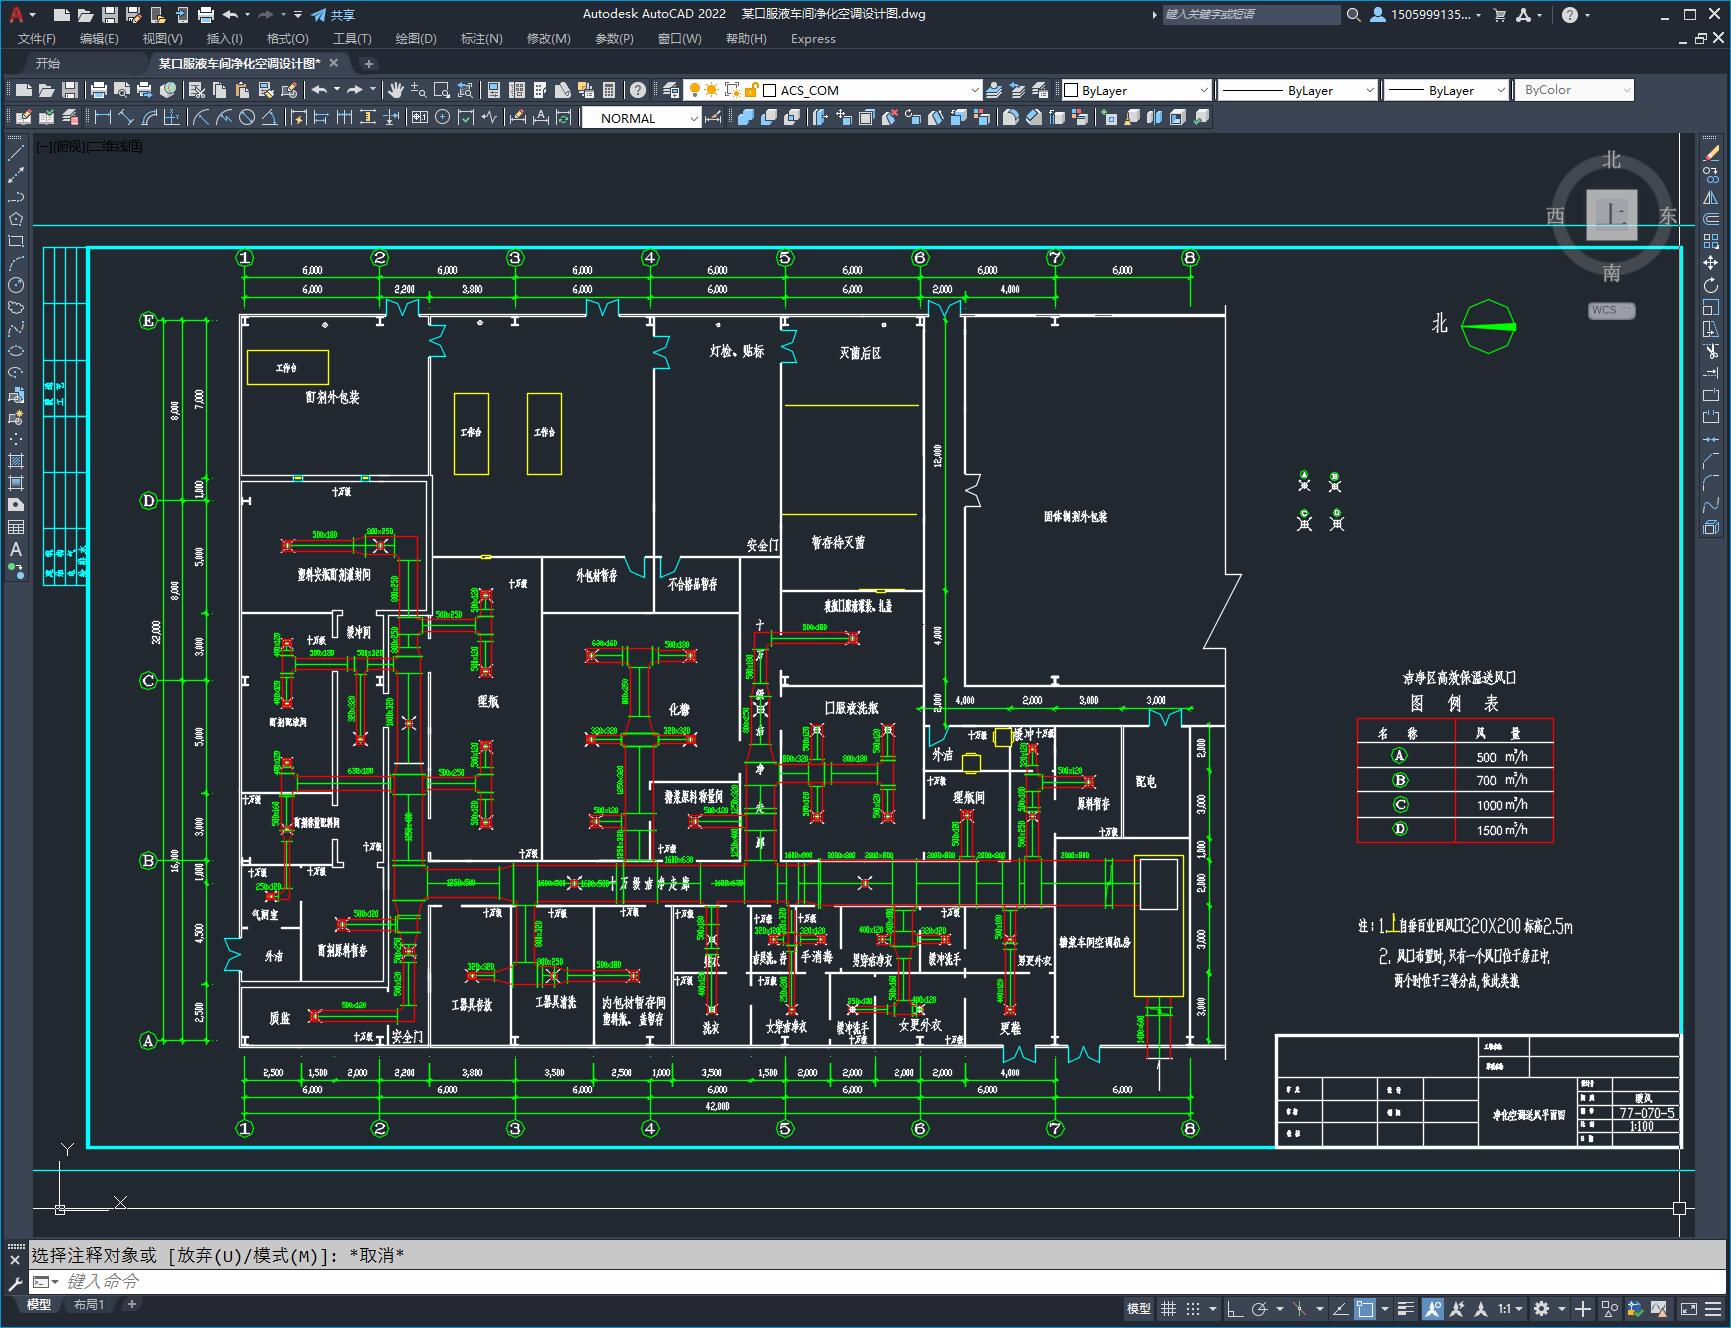
Task: Select the Line tool in draw toolbar
Action: (x=15, y=153)
